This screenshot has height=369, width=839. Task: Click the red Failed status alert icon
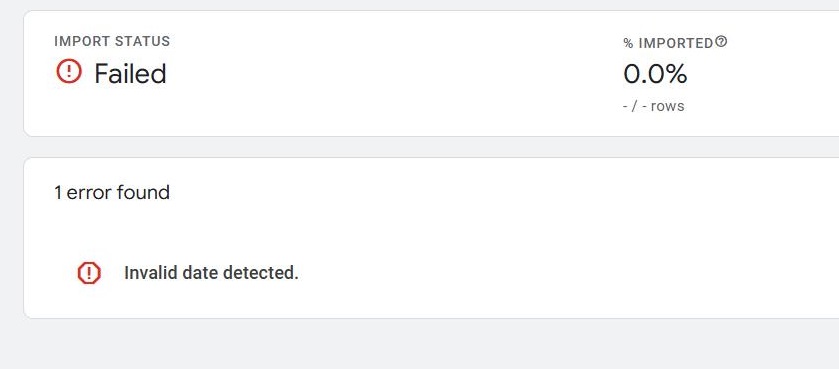[x=68, y=71]
